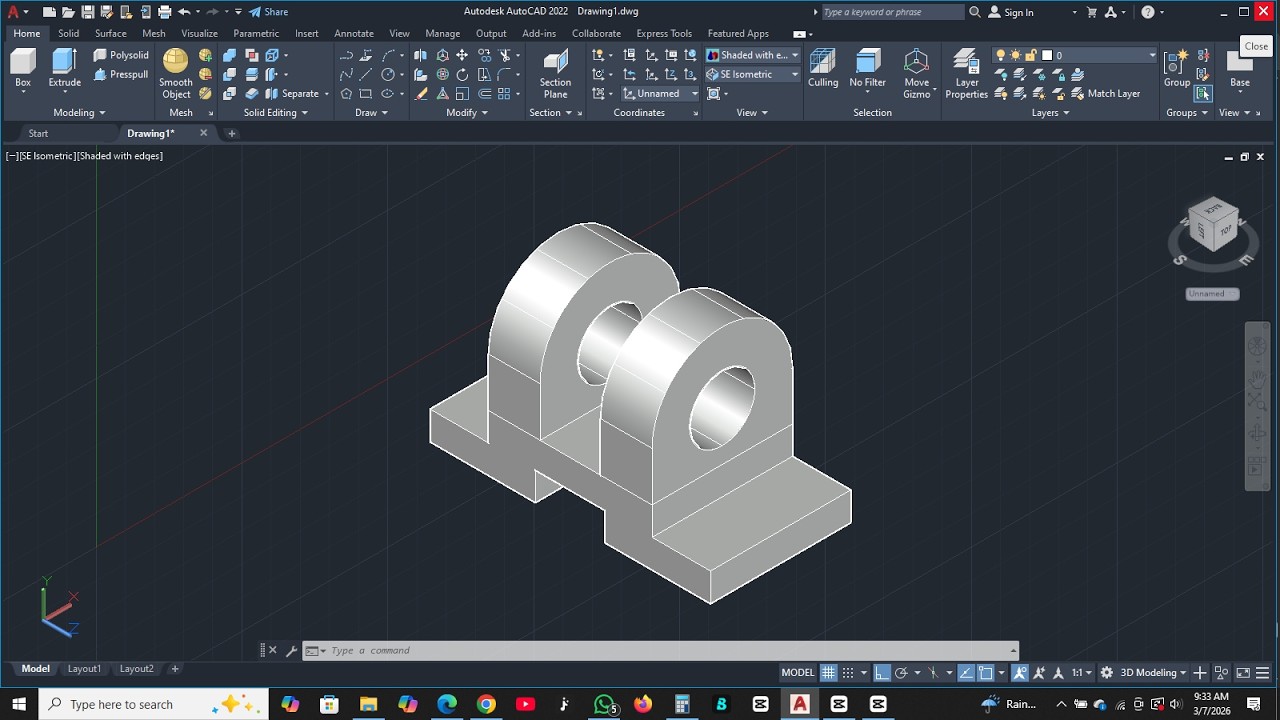Open Layer Properties manager
This screenshot has width=1280, height=720.
click(x=966, y=74)
